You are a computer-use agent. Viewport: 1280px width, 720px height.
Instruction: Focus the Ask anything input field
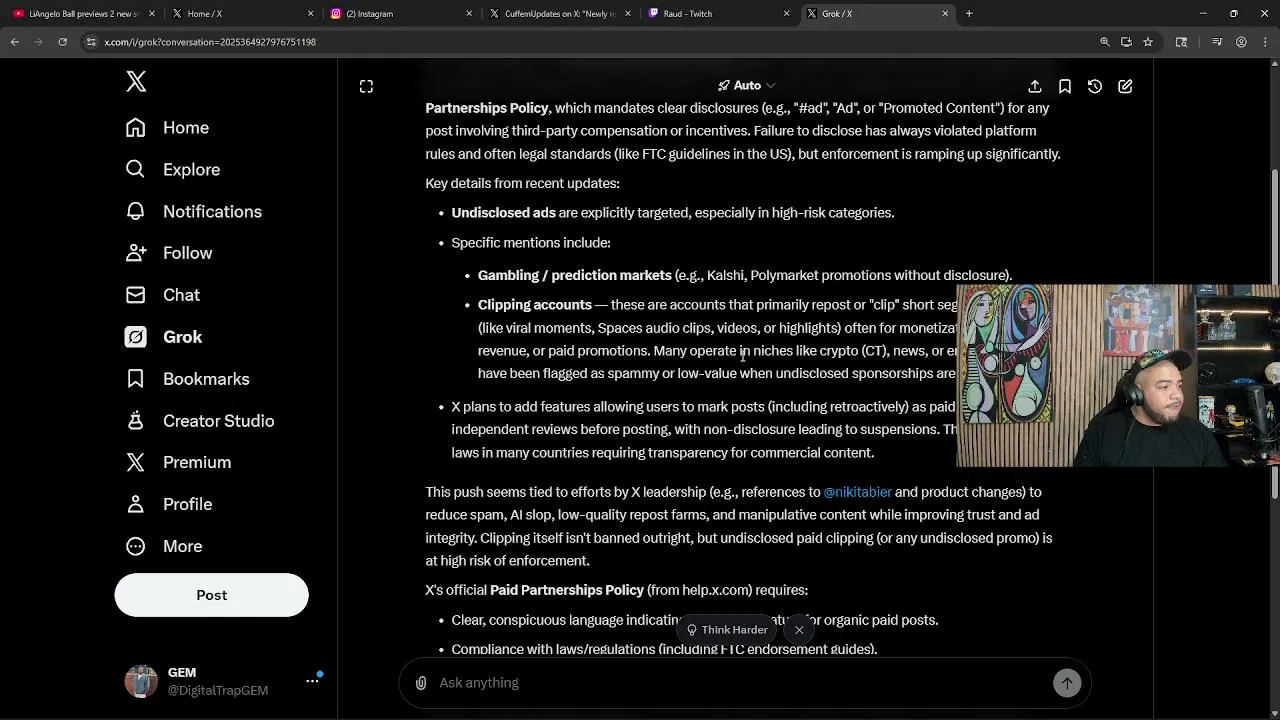click(740, 683)
